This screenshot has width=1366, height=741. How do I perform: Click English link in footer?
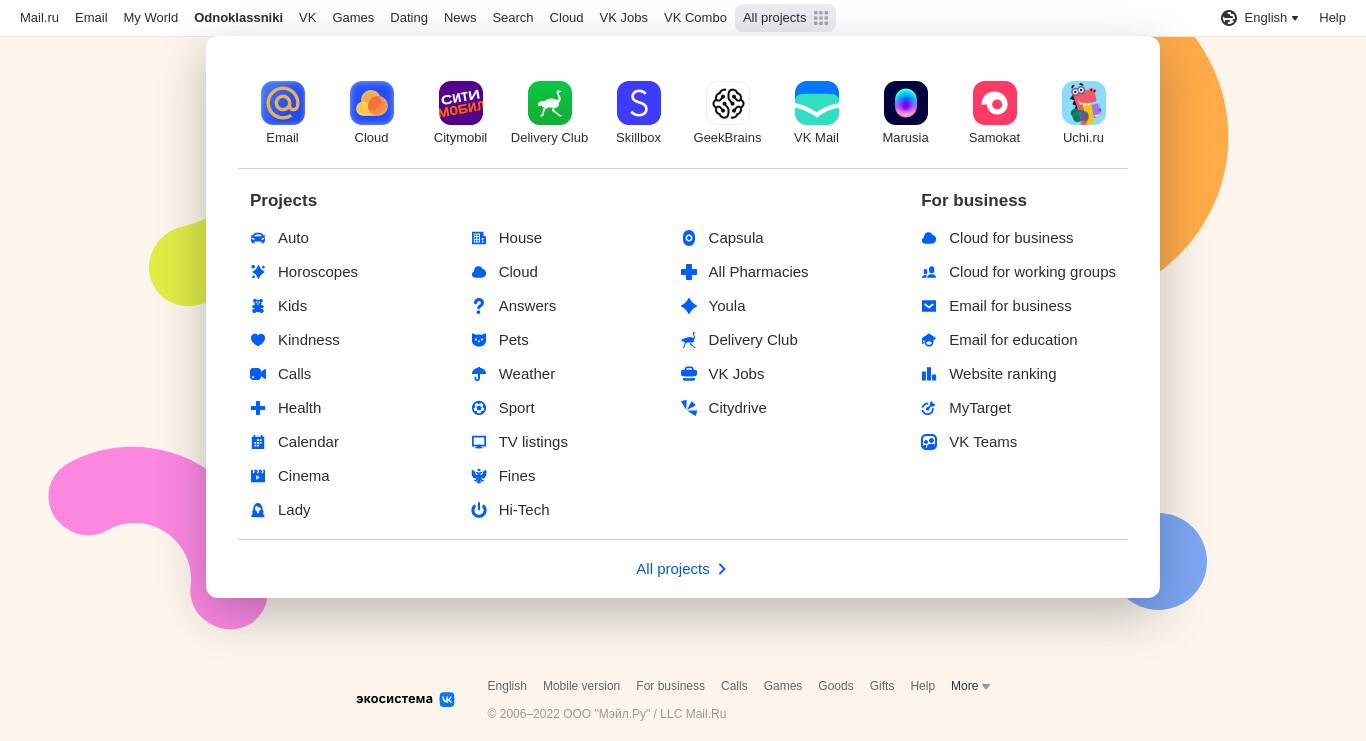point(507,686)
